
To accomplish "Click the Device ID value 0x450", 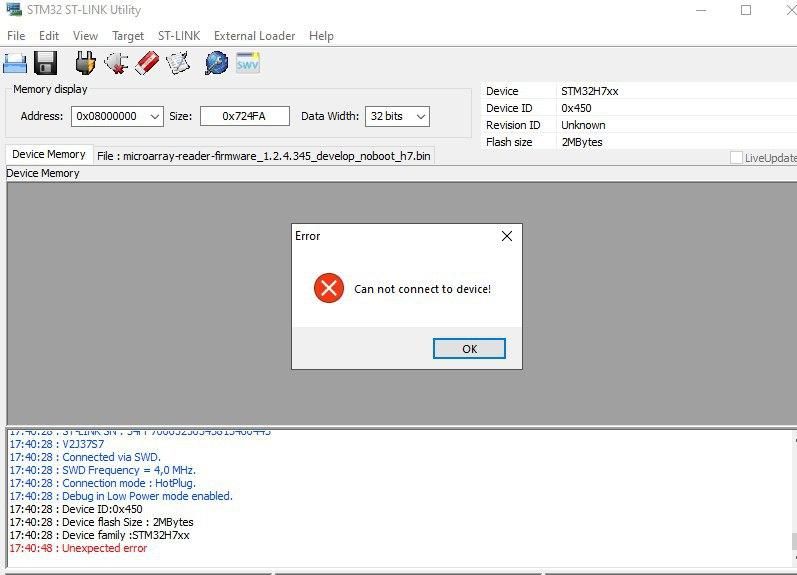I will pyautogui.click(x=576, y=108).
